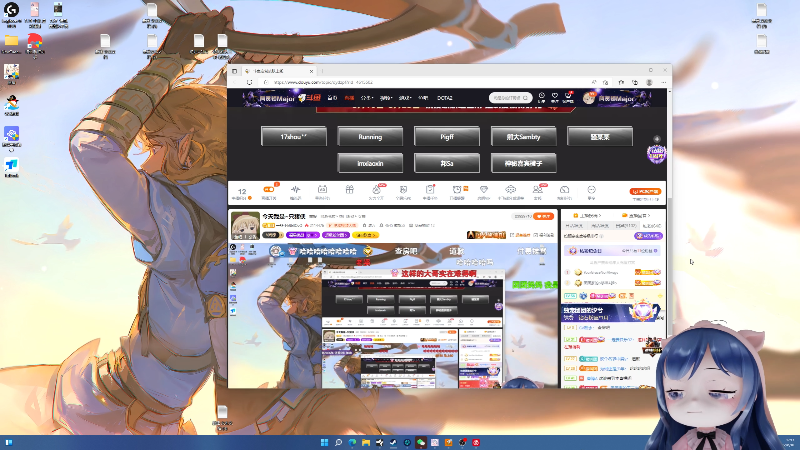Open browser profile avatar icon
This screenshot has height=450, width=800.
coord(649,82)
